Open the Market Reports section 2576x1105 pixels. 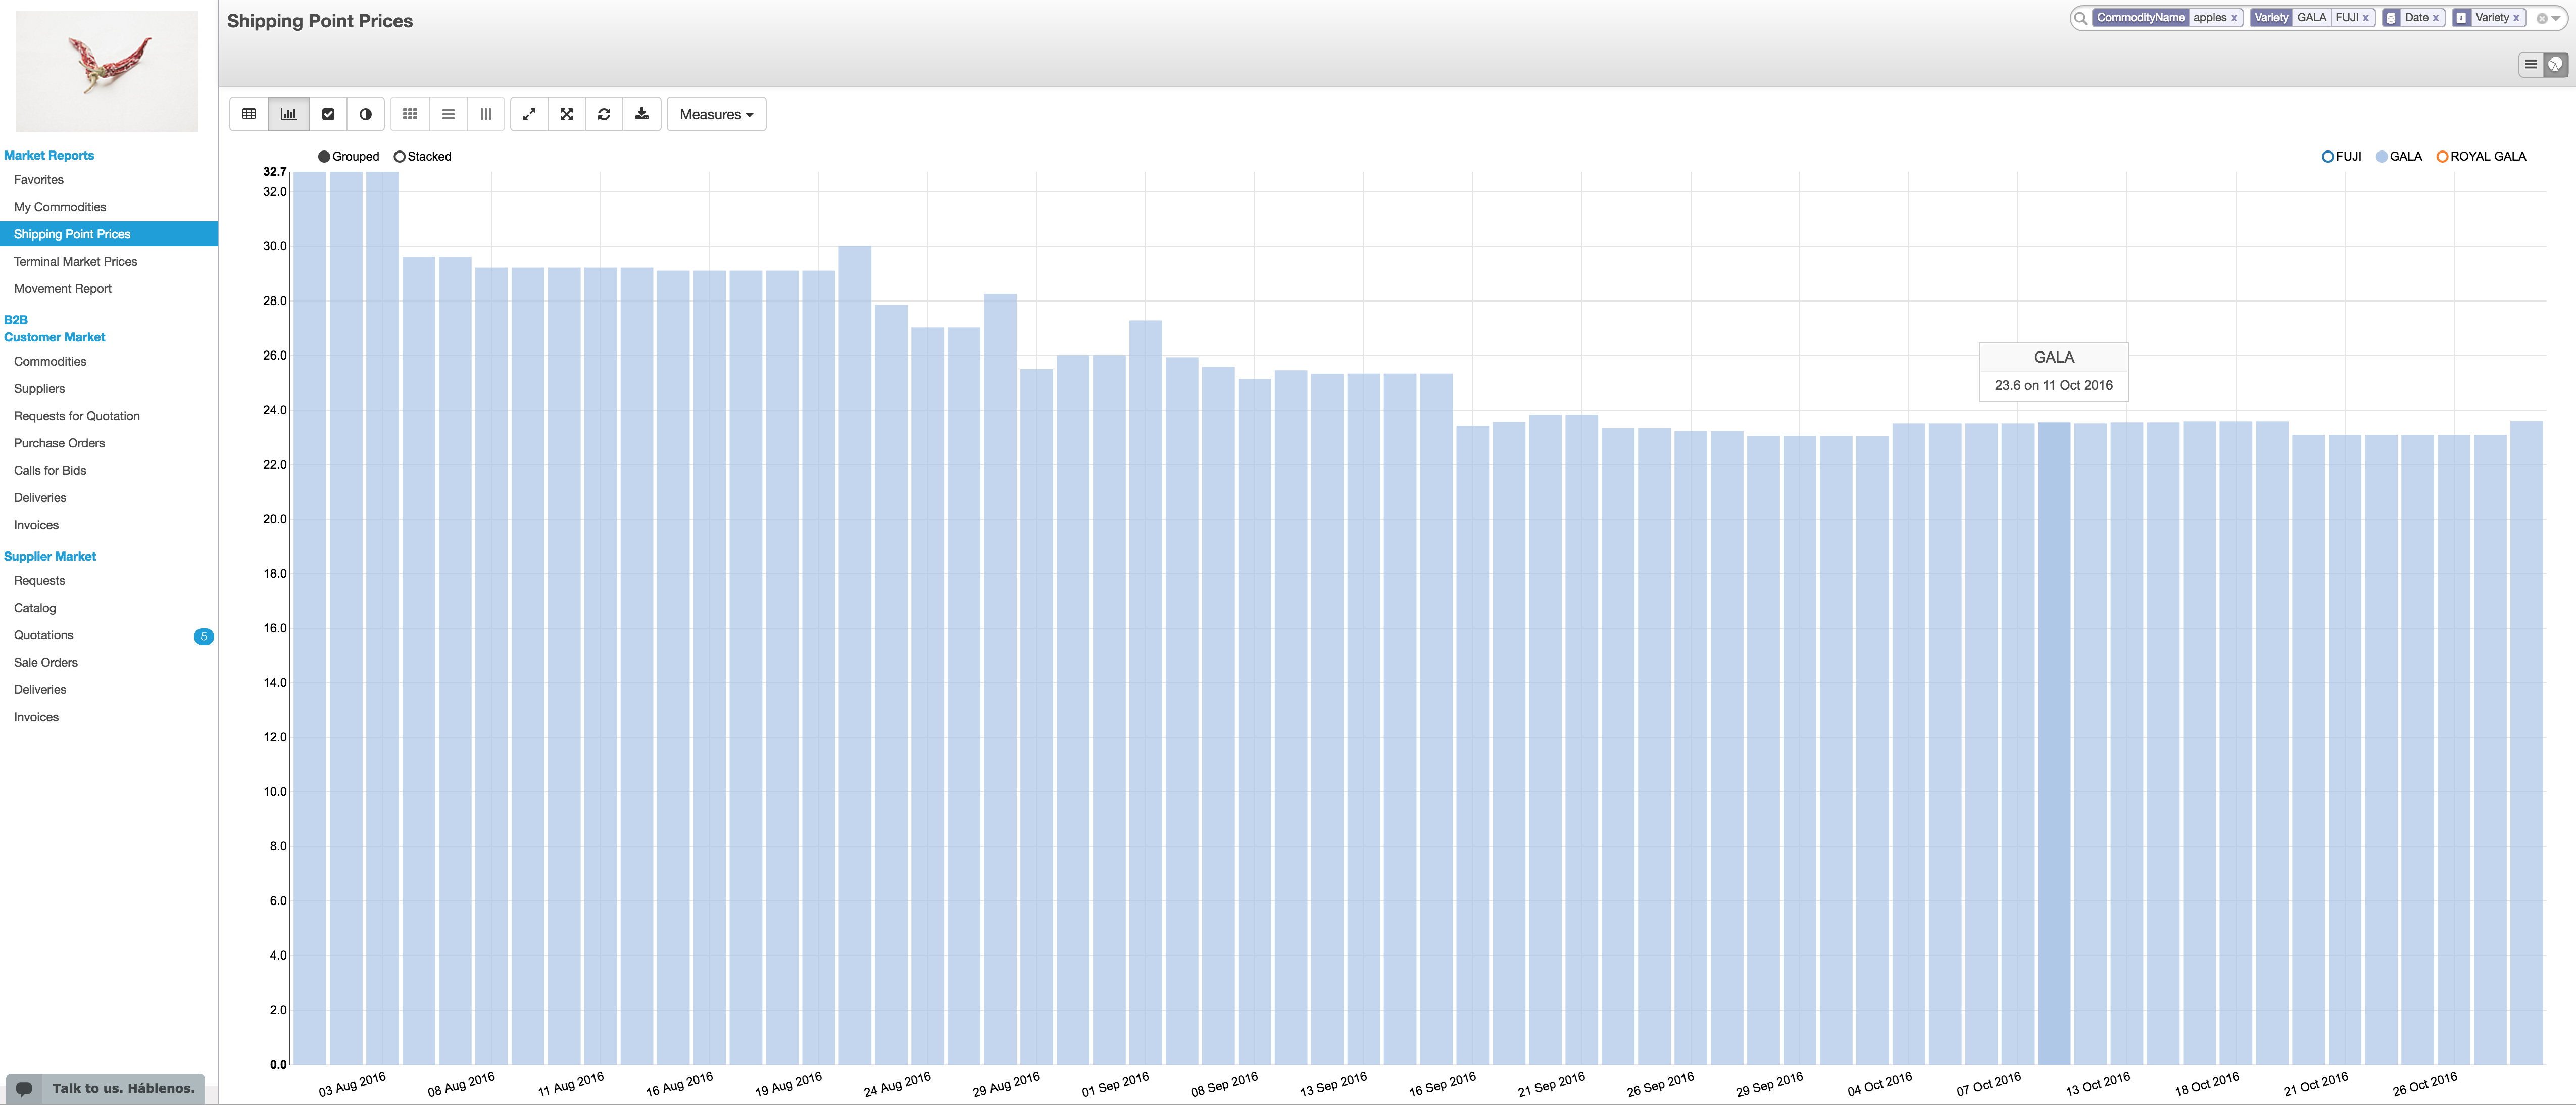pyautogui.click(x=49, y=155)
